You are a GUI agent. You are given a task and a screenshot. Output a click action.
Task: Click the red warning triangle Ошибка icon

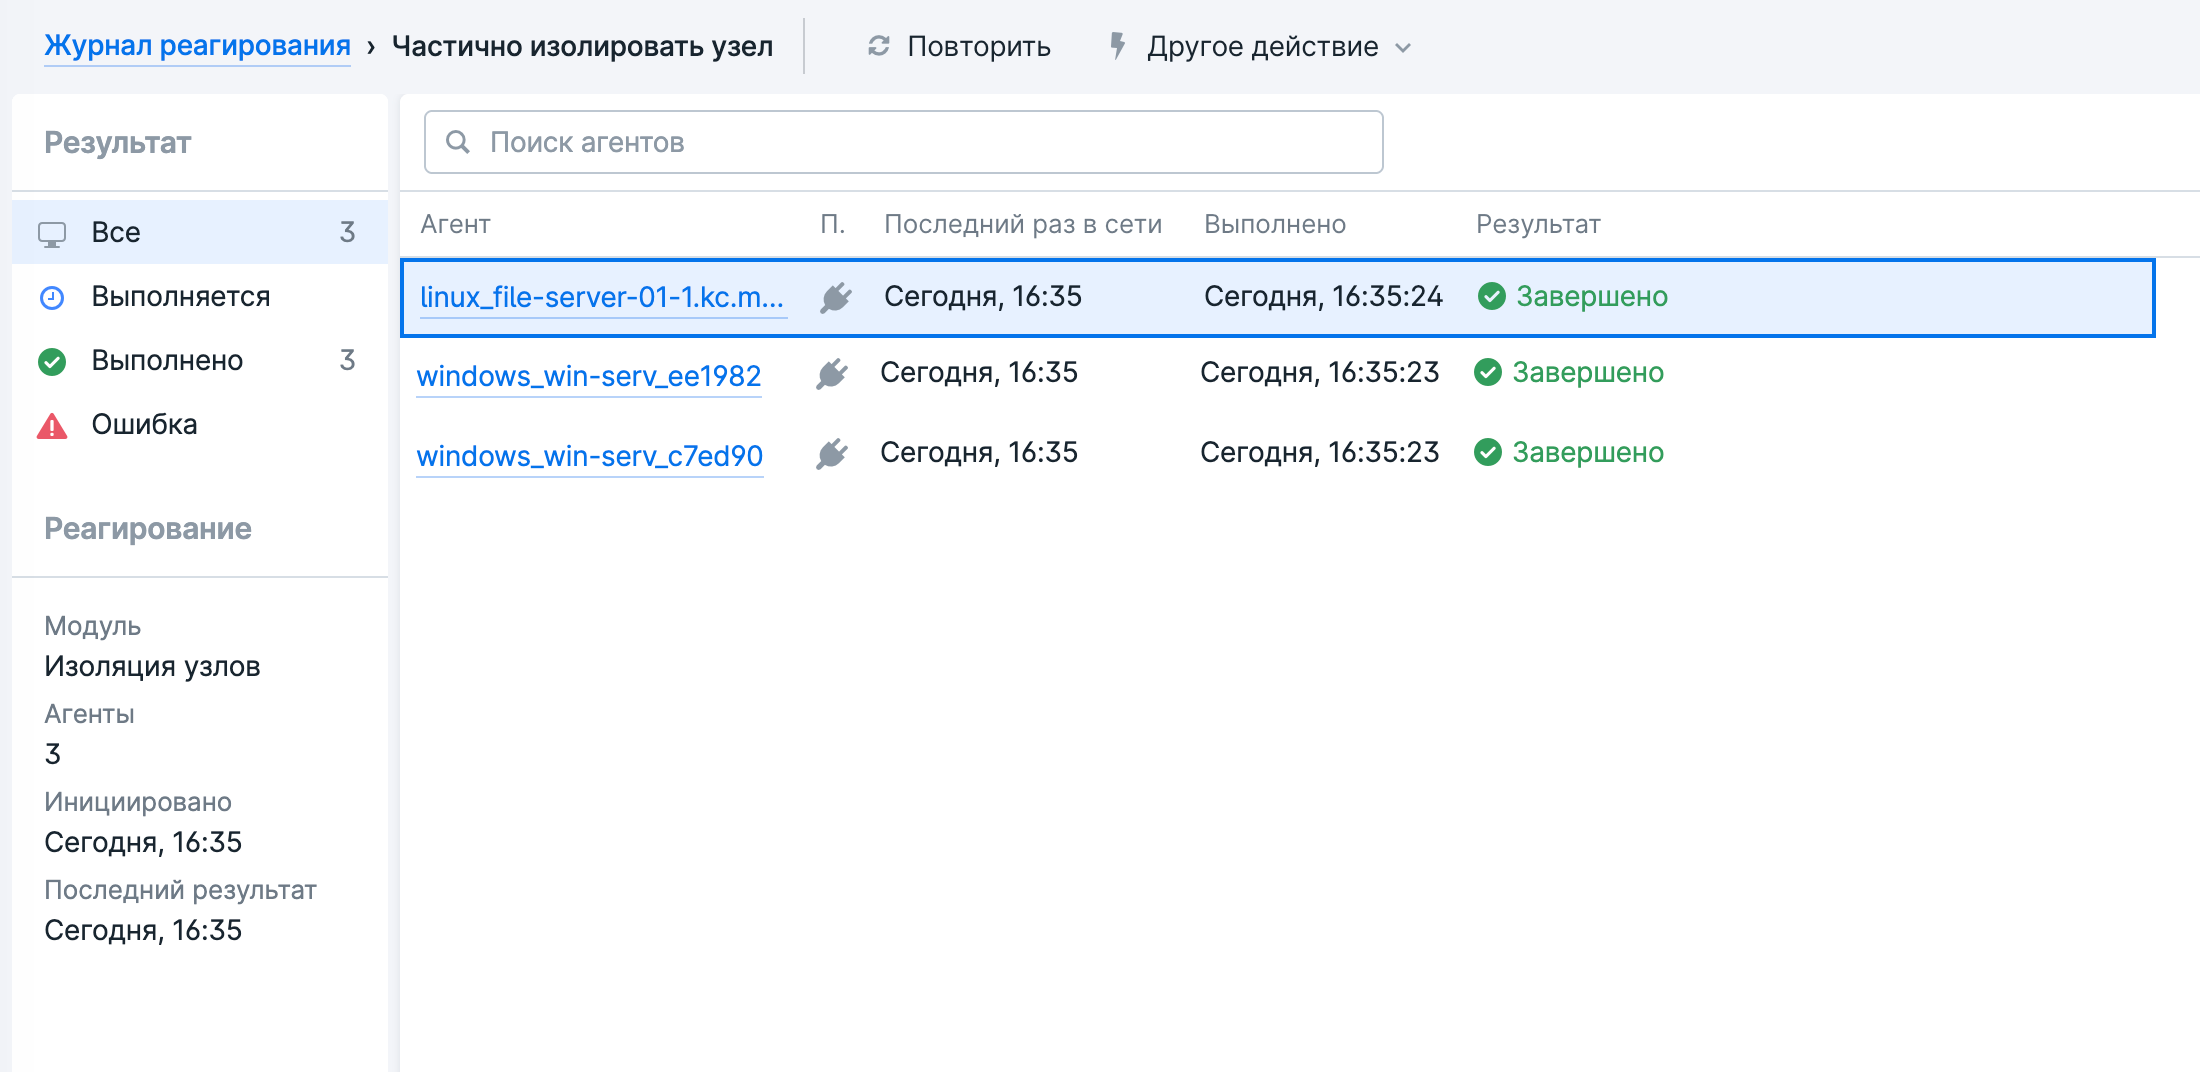coord(52,426)
